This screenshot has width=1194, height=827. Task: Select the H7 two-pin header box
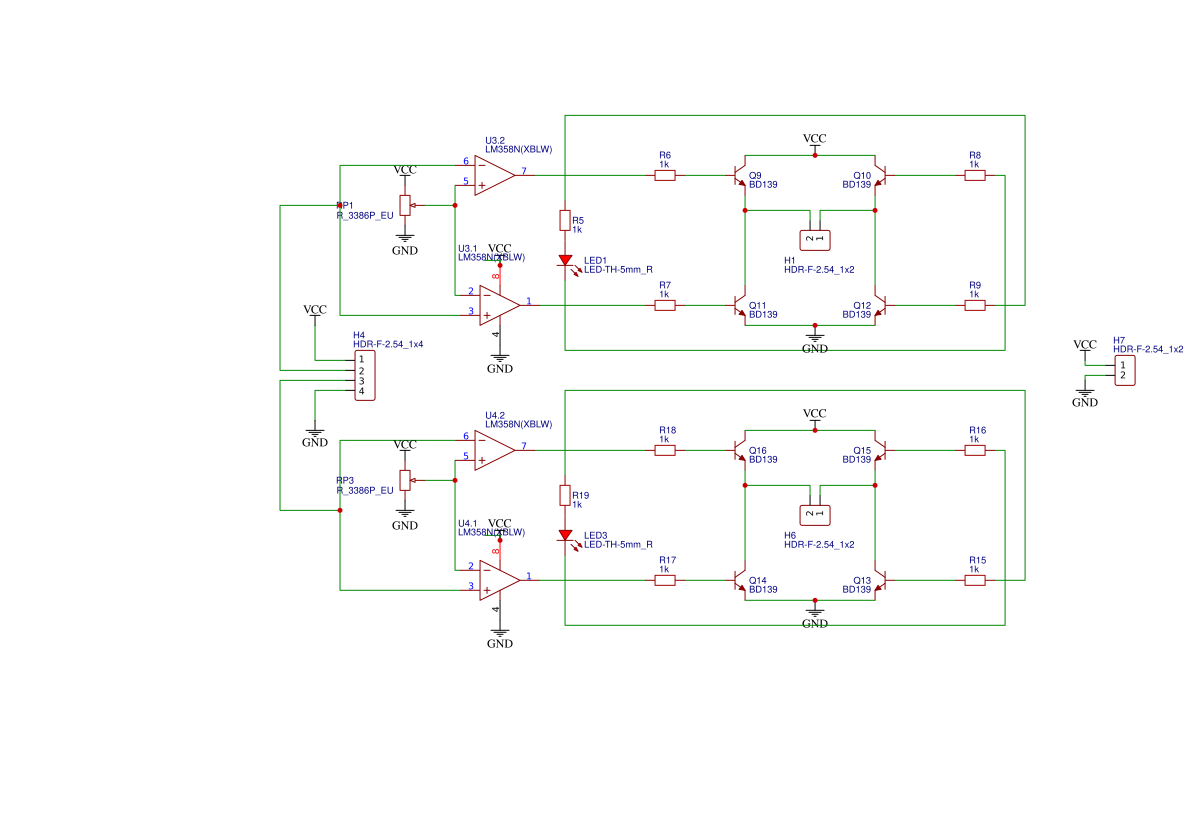(1125, 370)
